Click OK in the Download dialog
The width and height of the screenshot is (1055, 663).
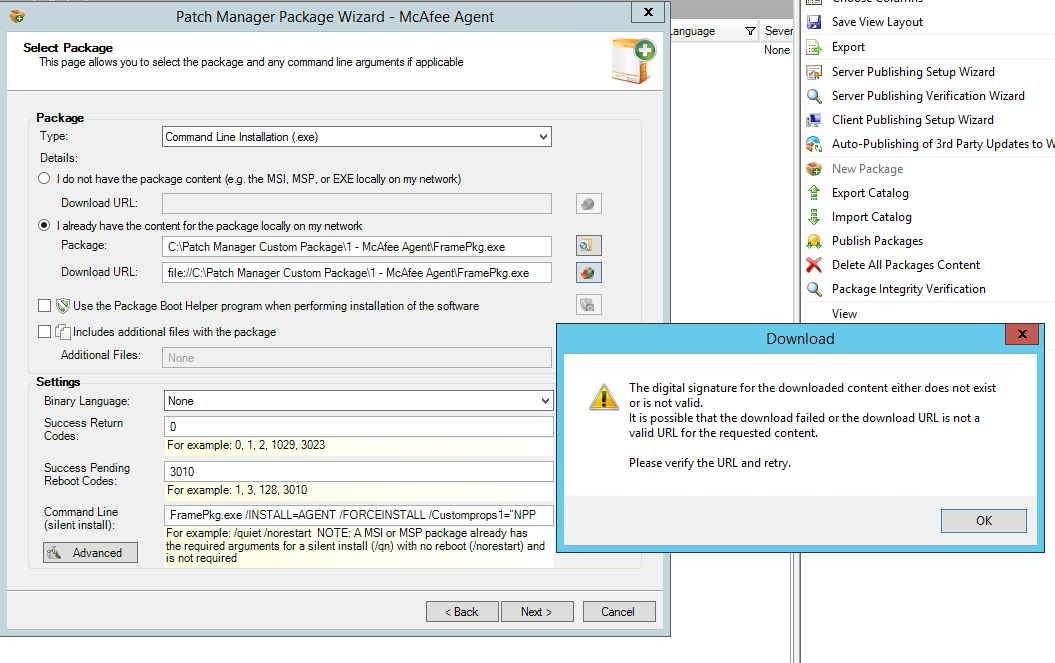pyautogui.click(x=984, y=520)
